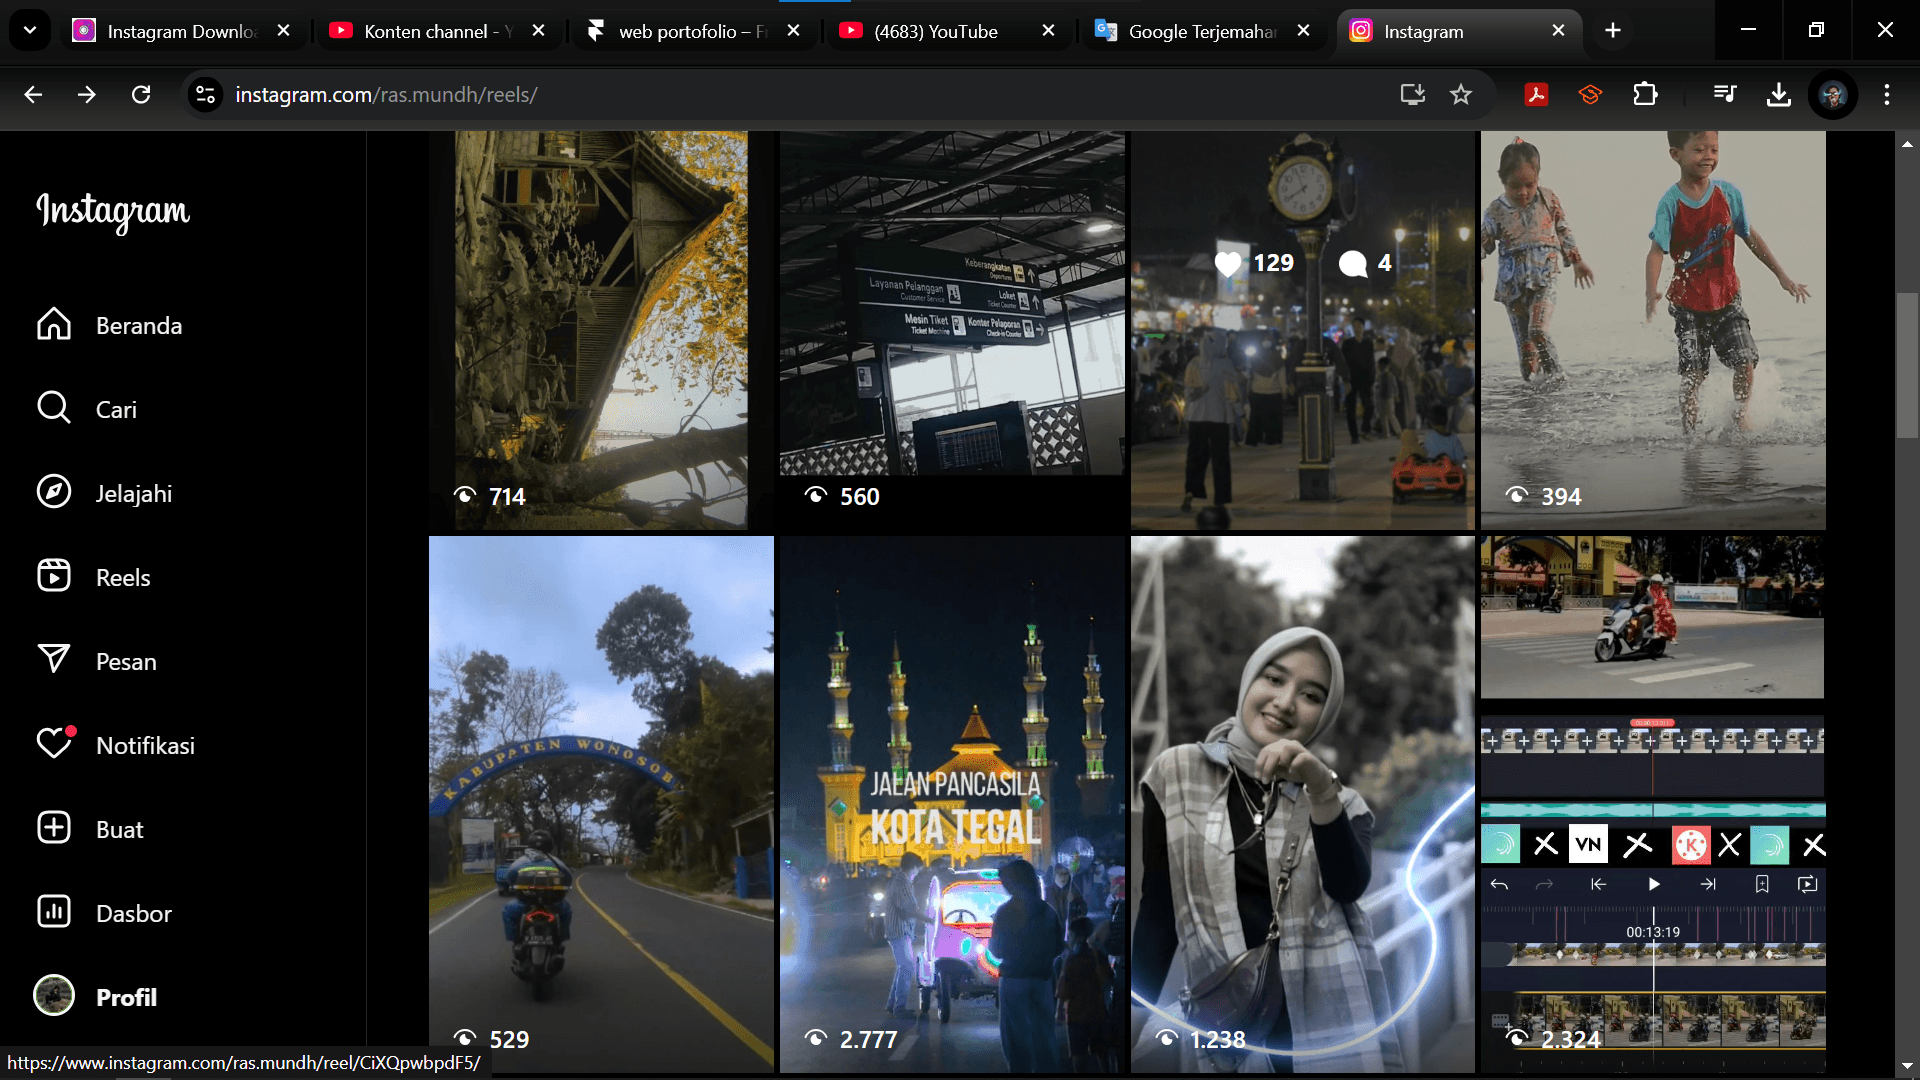Open Jelajahi explore compass icon
This screenshot has width=1920, height=1080.
54,493
